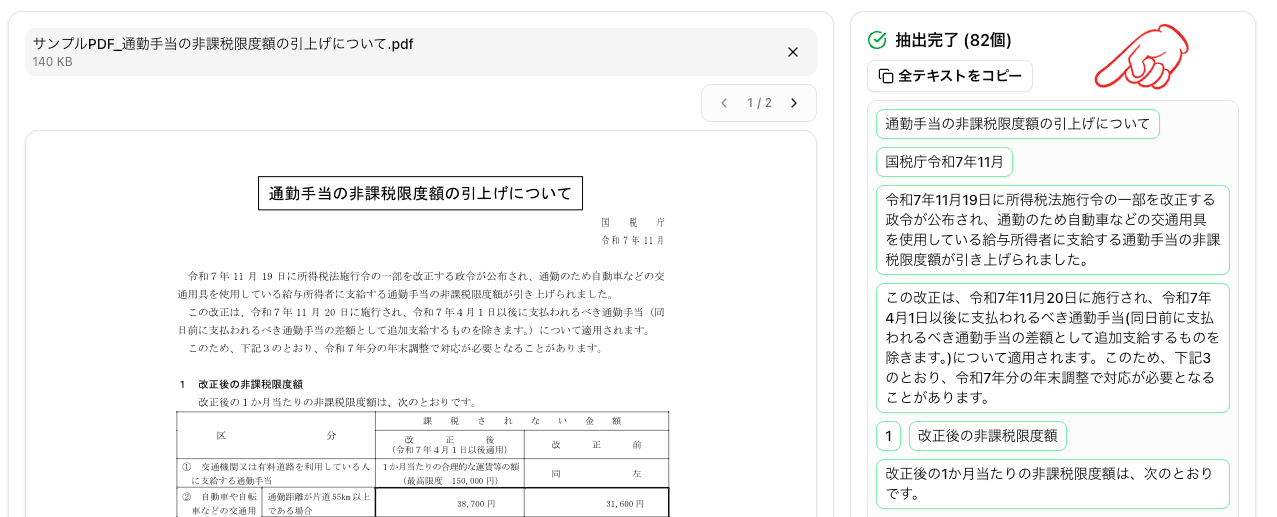Click table cell '31,600 円' in PDF
Viewport: 1277px width, 517px height.
[x=625, y=504]
